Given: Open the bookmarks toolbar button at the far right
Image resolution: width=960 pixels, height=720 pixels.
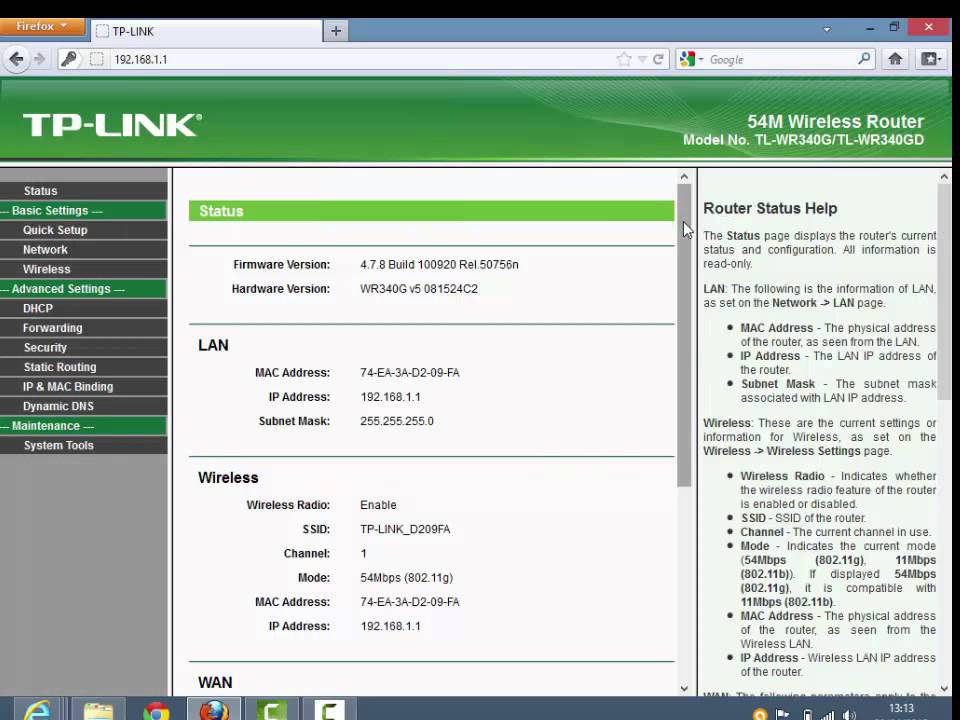Looking at the screenshot, I should 931,59.
